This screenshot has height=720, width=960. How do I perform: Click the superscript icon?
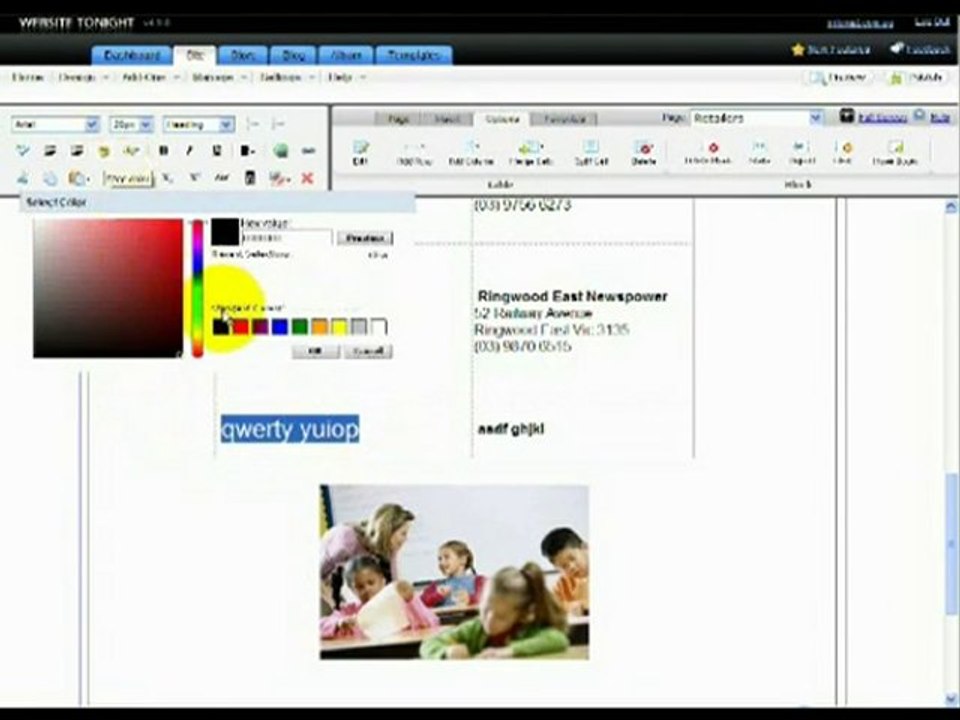(x=195, y=178)
